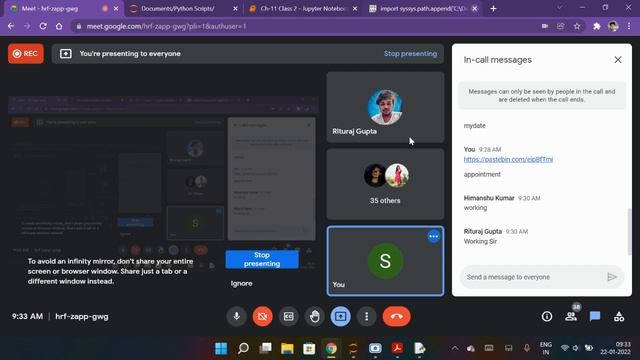Share this page icon in address bar
Image resolution: width=640 pixels, height=360 pixels.
561,26
